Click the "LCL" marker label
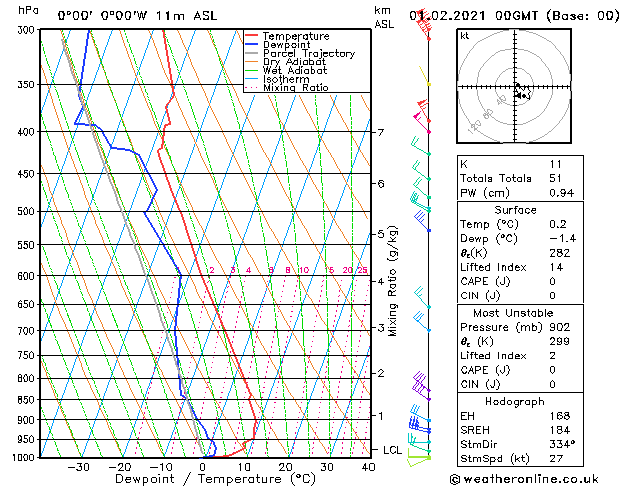 [x=392, y=450]
